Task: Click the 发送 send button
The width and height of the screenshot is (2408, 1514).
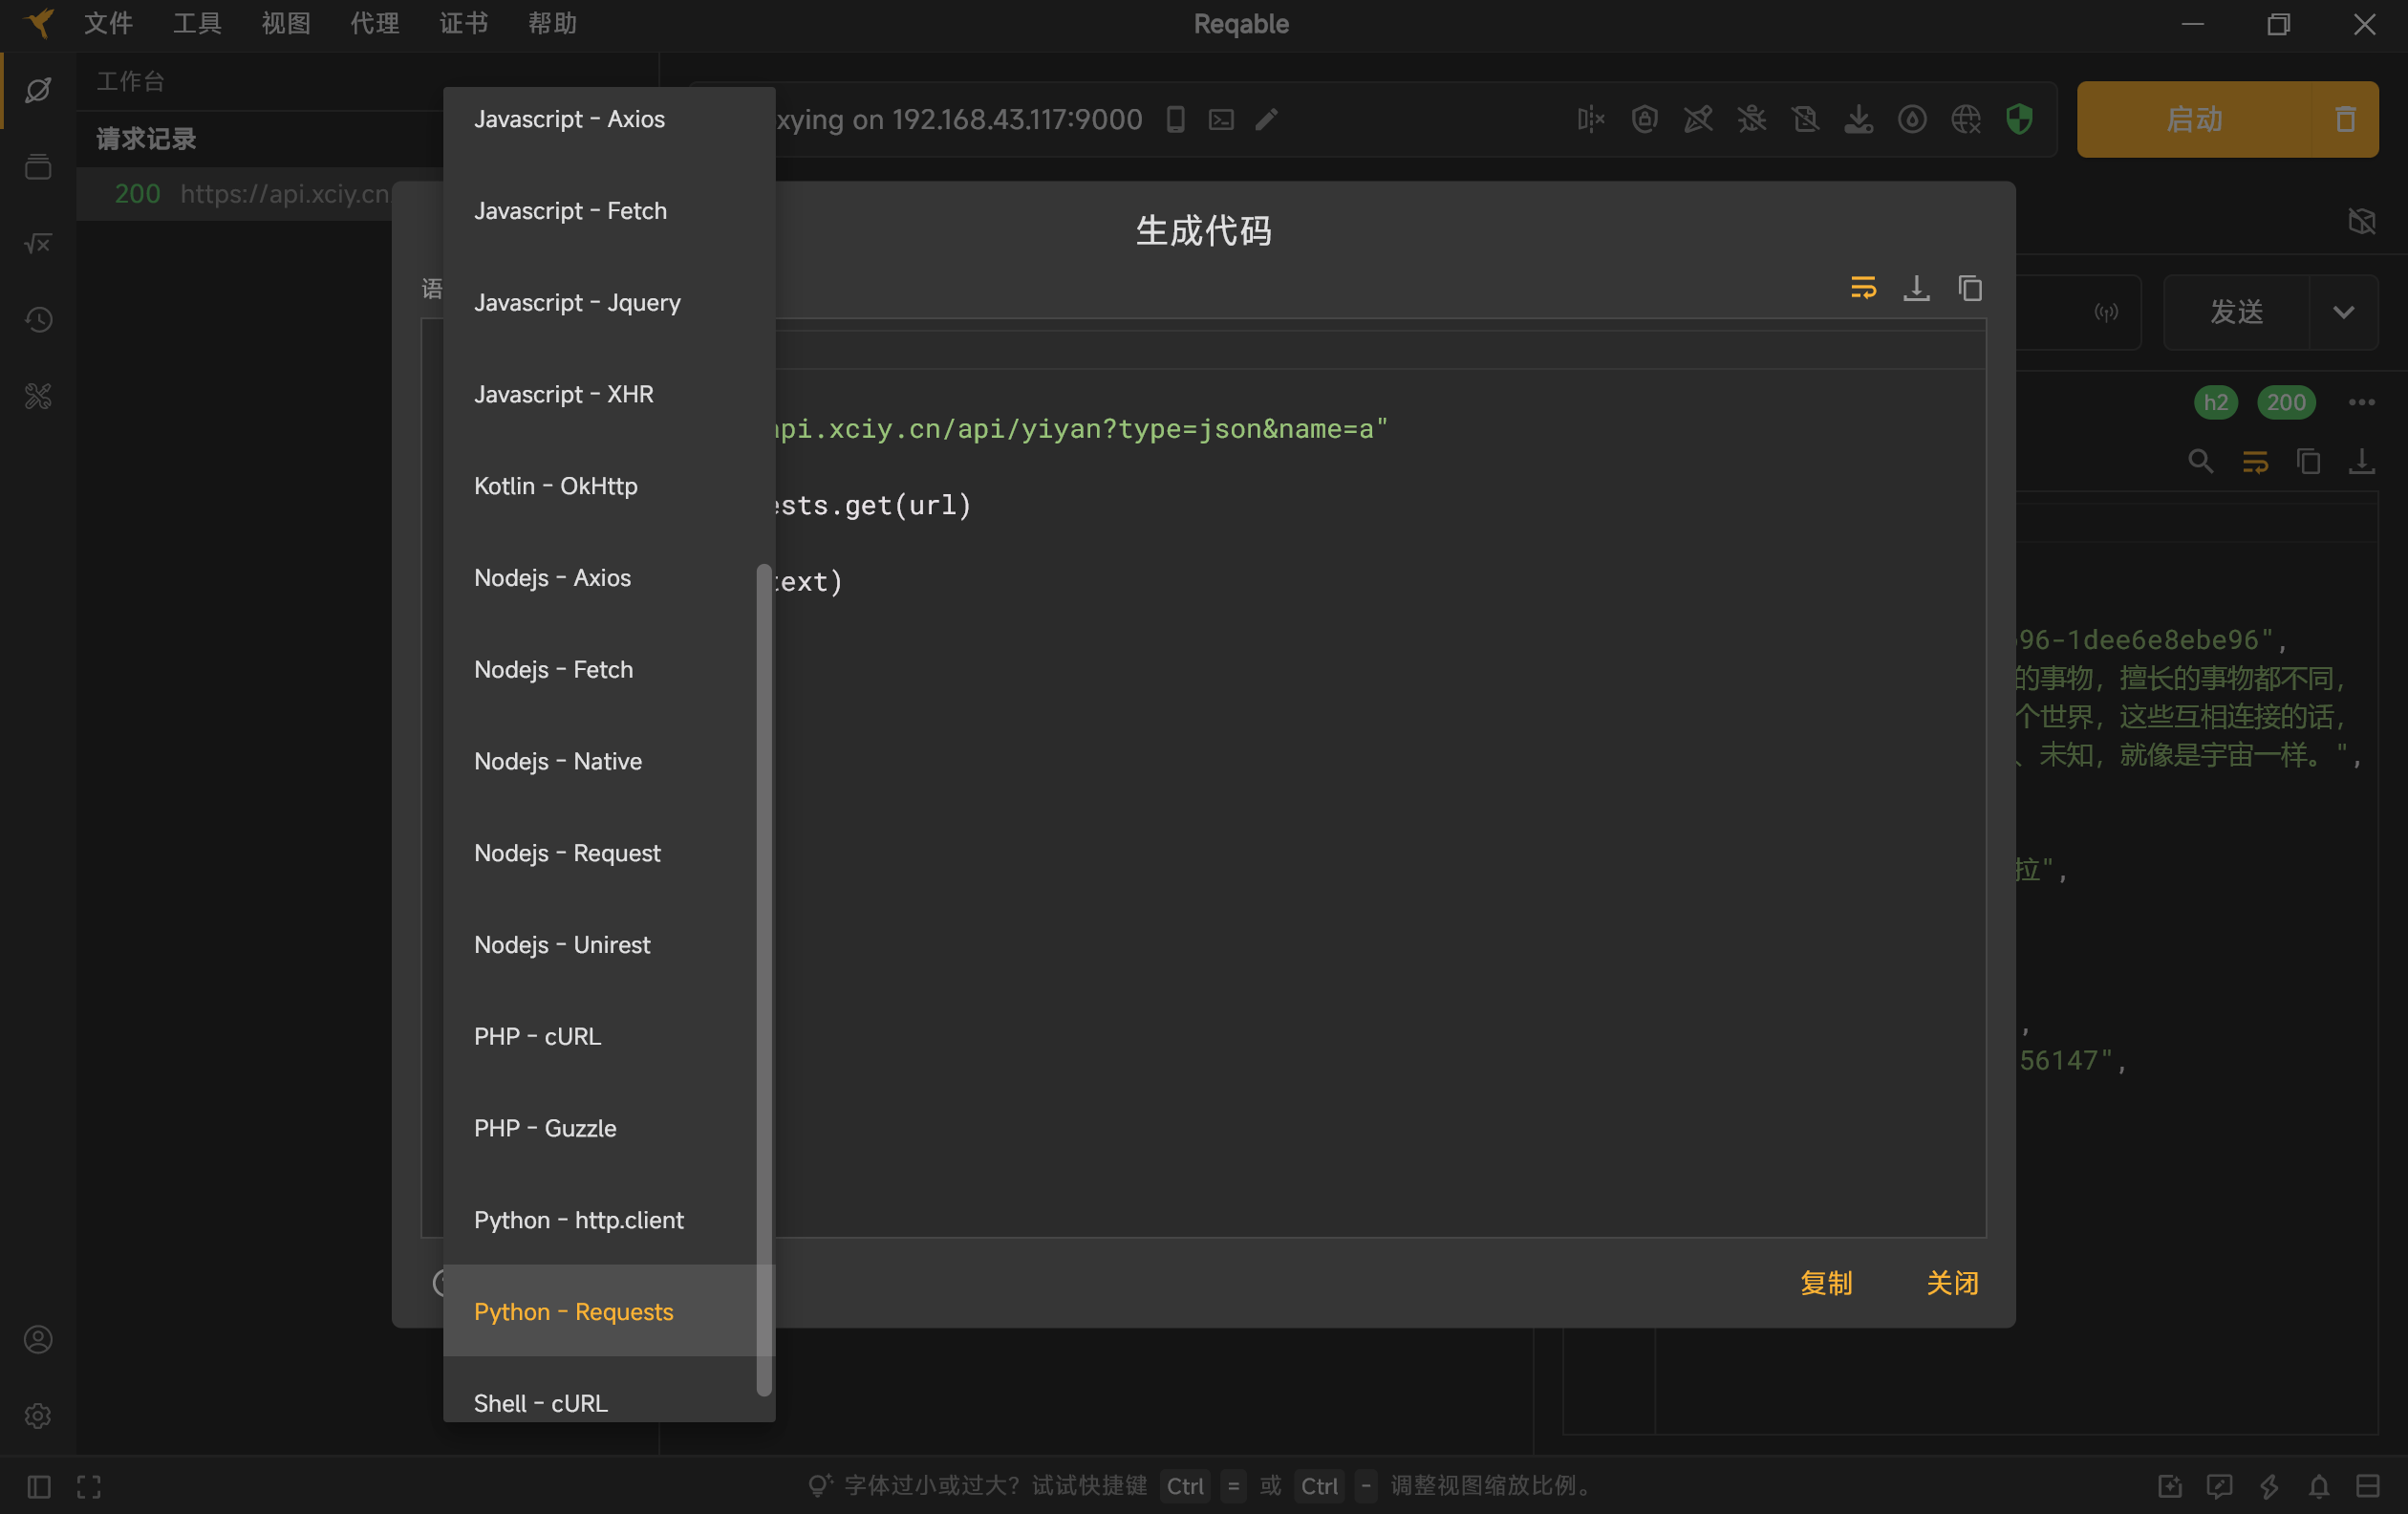Action: [2236, 313]
